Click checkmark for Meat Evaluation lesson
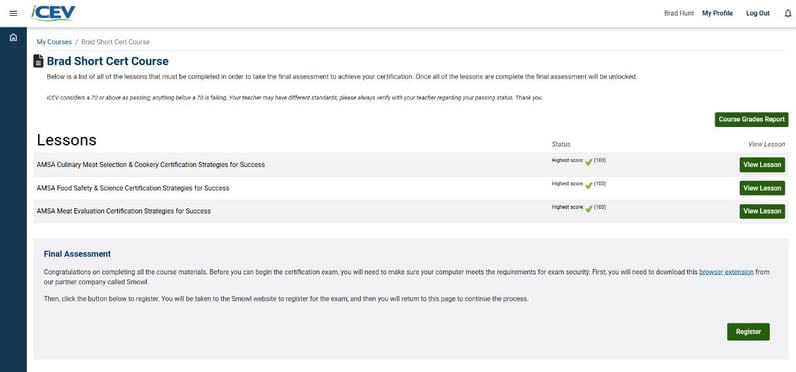Image resolution: width=796 pixels, height=372 pixels. coord(589,209)
